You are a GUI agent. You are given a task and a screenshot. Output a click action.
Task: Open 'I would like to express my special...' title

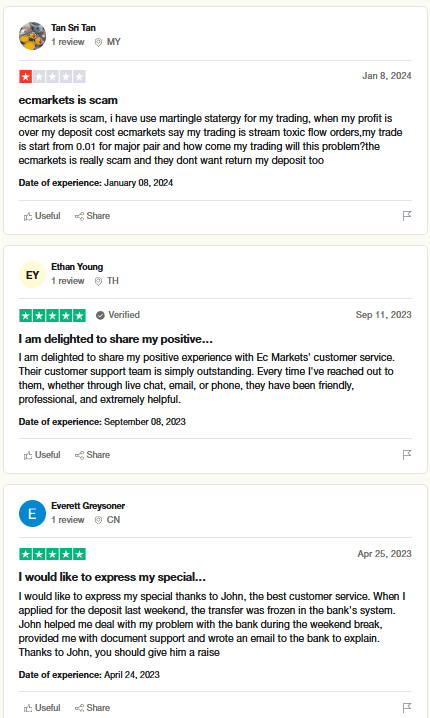(112, 577)
